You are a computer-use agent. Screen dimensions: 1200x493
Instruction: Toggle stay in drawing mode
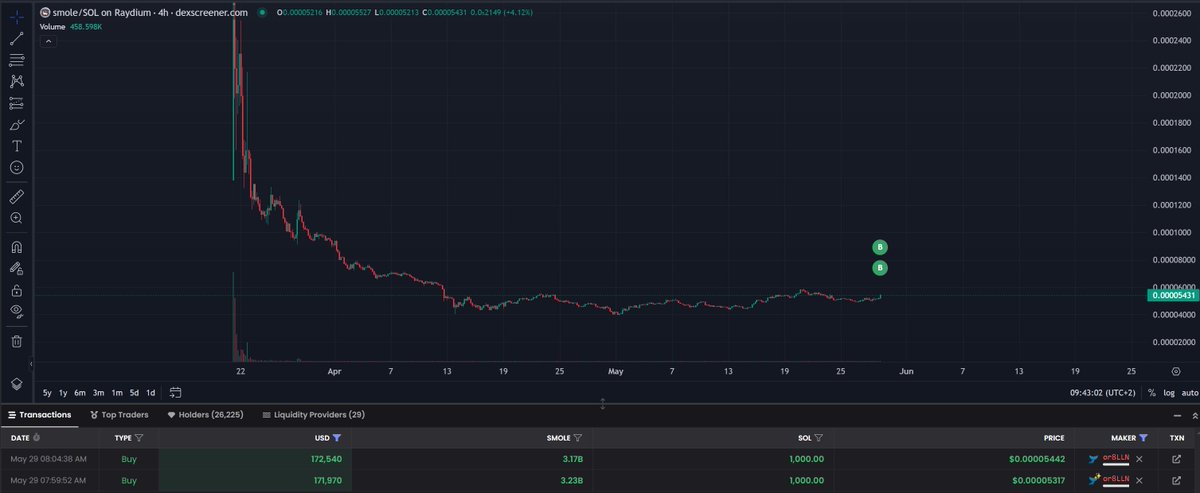[17, 268]
